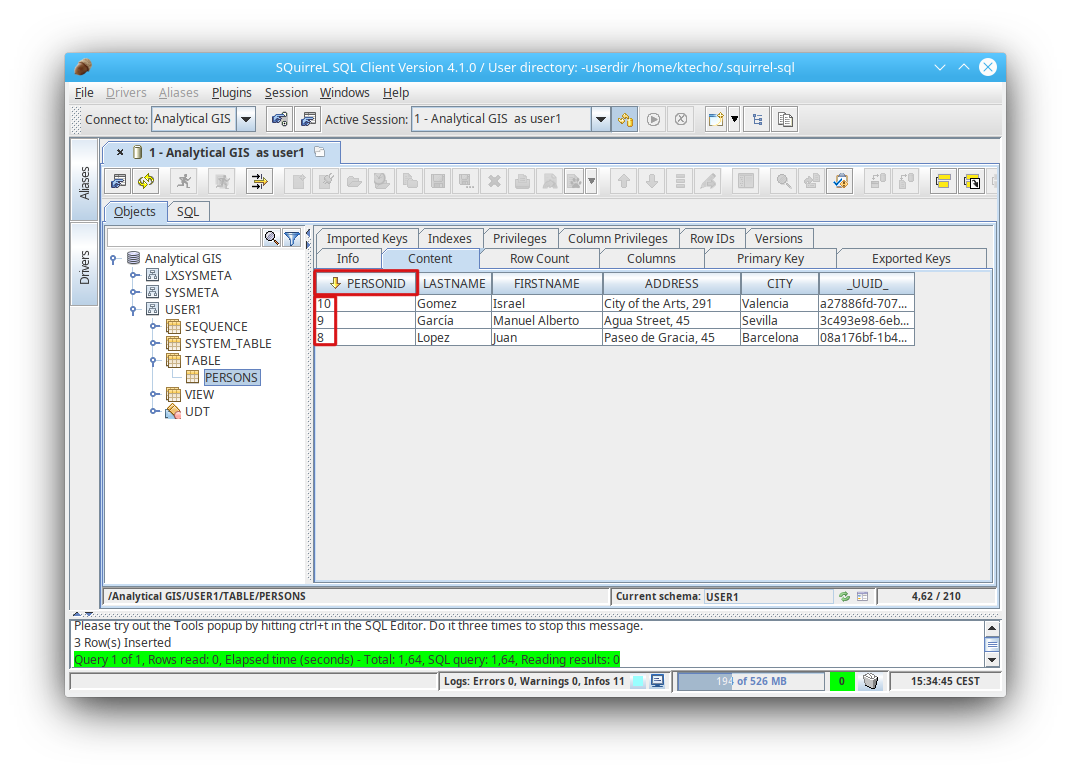Click the yellow refresh arrows icon in session toolbar
The width and height of the screenshot is (1071, 774).
146,181
